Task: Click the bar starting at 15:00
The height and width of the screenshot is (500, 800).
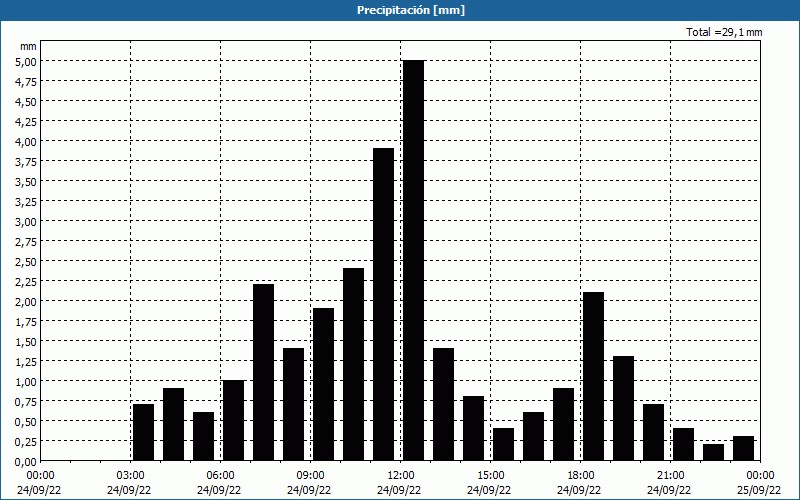Action: 504,444
